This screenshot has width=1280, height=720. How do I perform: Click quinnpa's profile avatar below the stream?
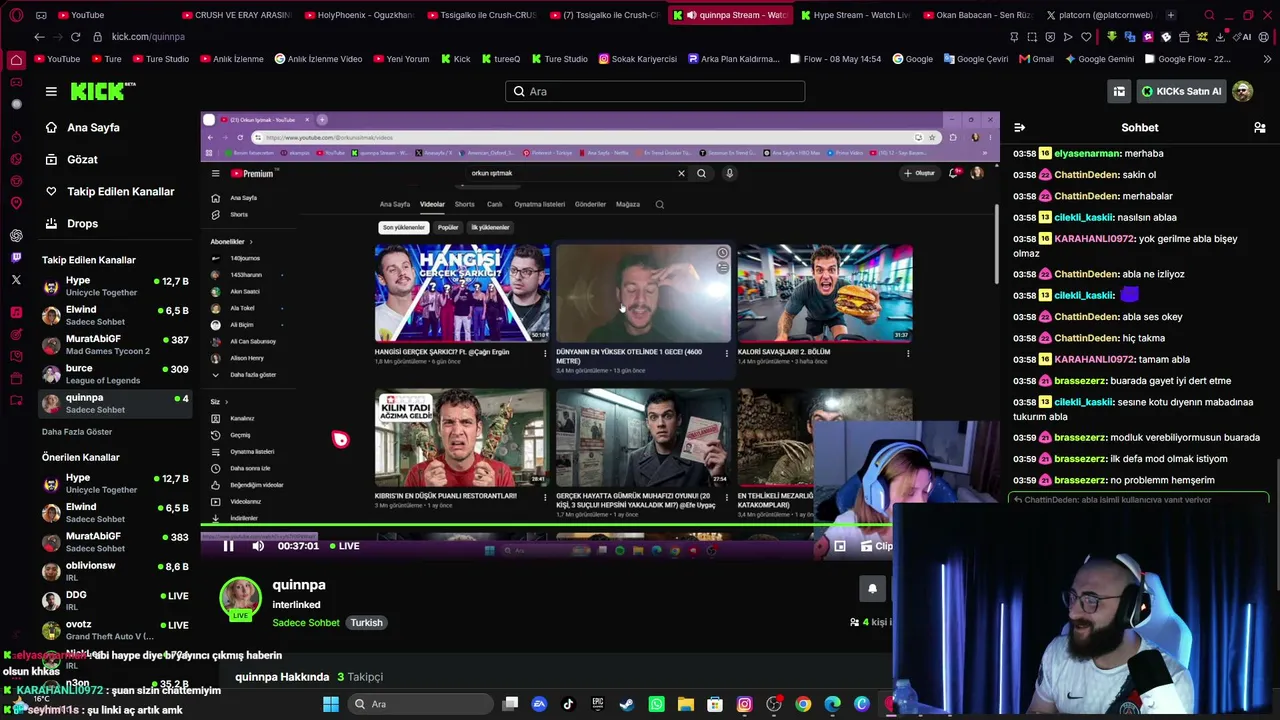pos(240,597)
